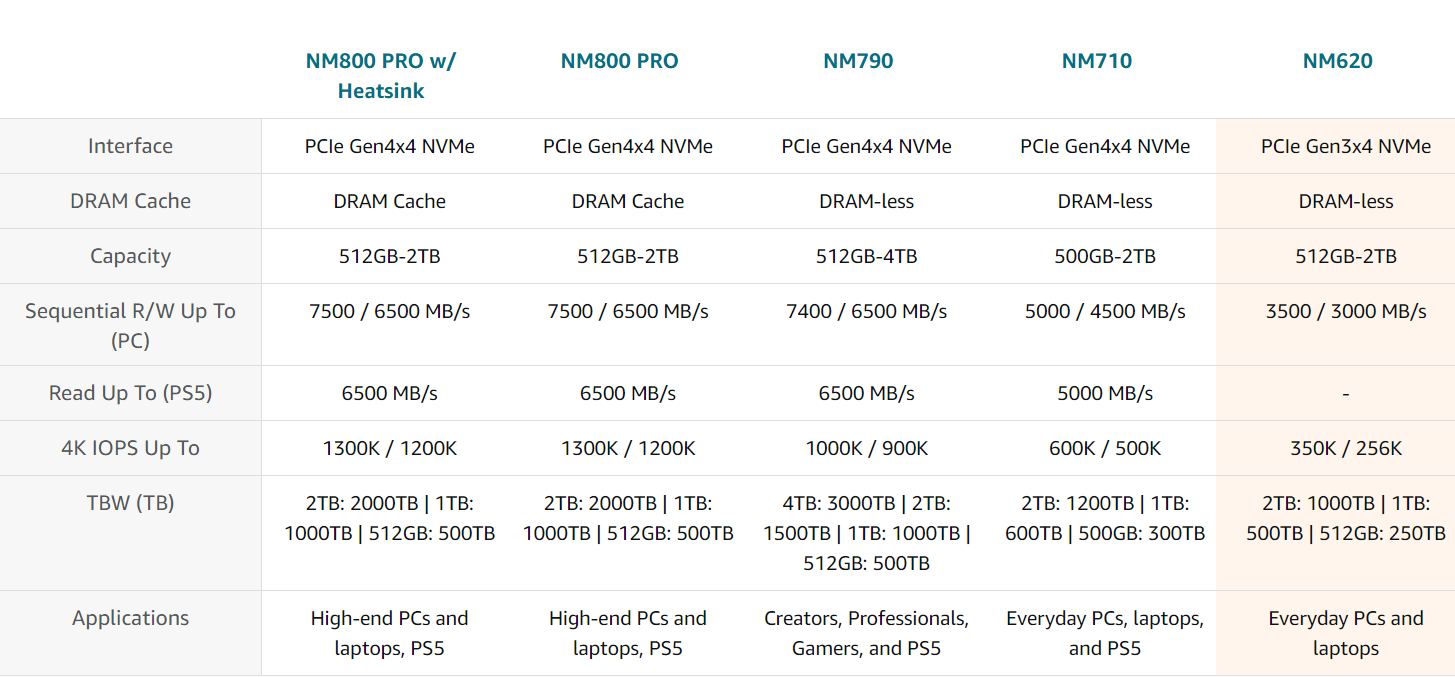1455x677 pixels.
Task: Open the NM800 PRO w/ Heatsink product link
Action: 380,75
